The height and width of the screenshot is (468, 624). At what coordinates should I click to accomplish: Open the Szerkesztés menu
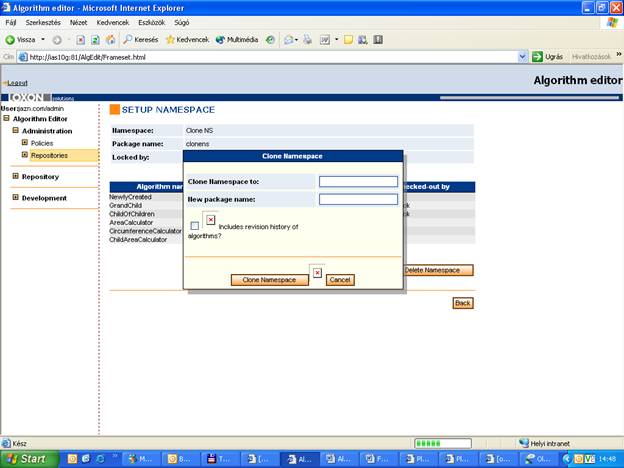coord(43,23)
